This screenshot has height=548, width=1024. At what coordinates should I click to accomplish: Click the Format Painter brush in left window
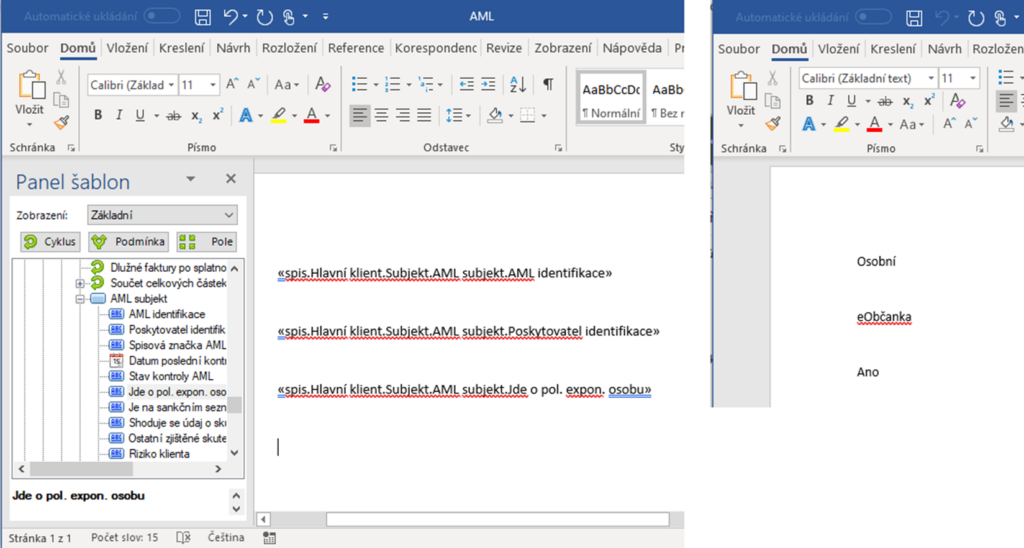61,123
